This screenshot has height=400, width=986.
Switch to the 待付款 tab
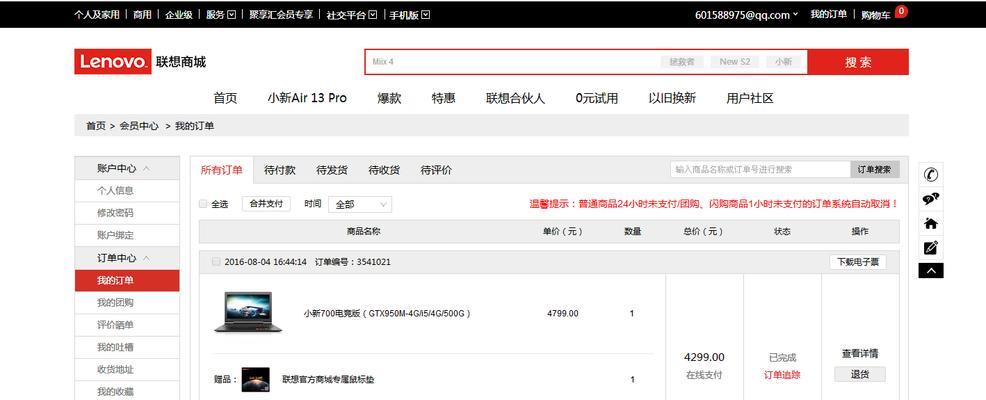280,170
